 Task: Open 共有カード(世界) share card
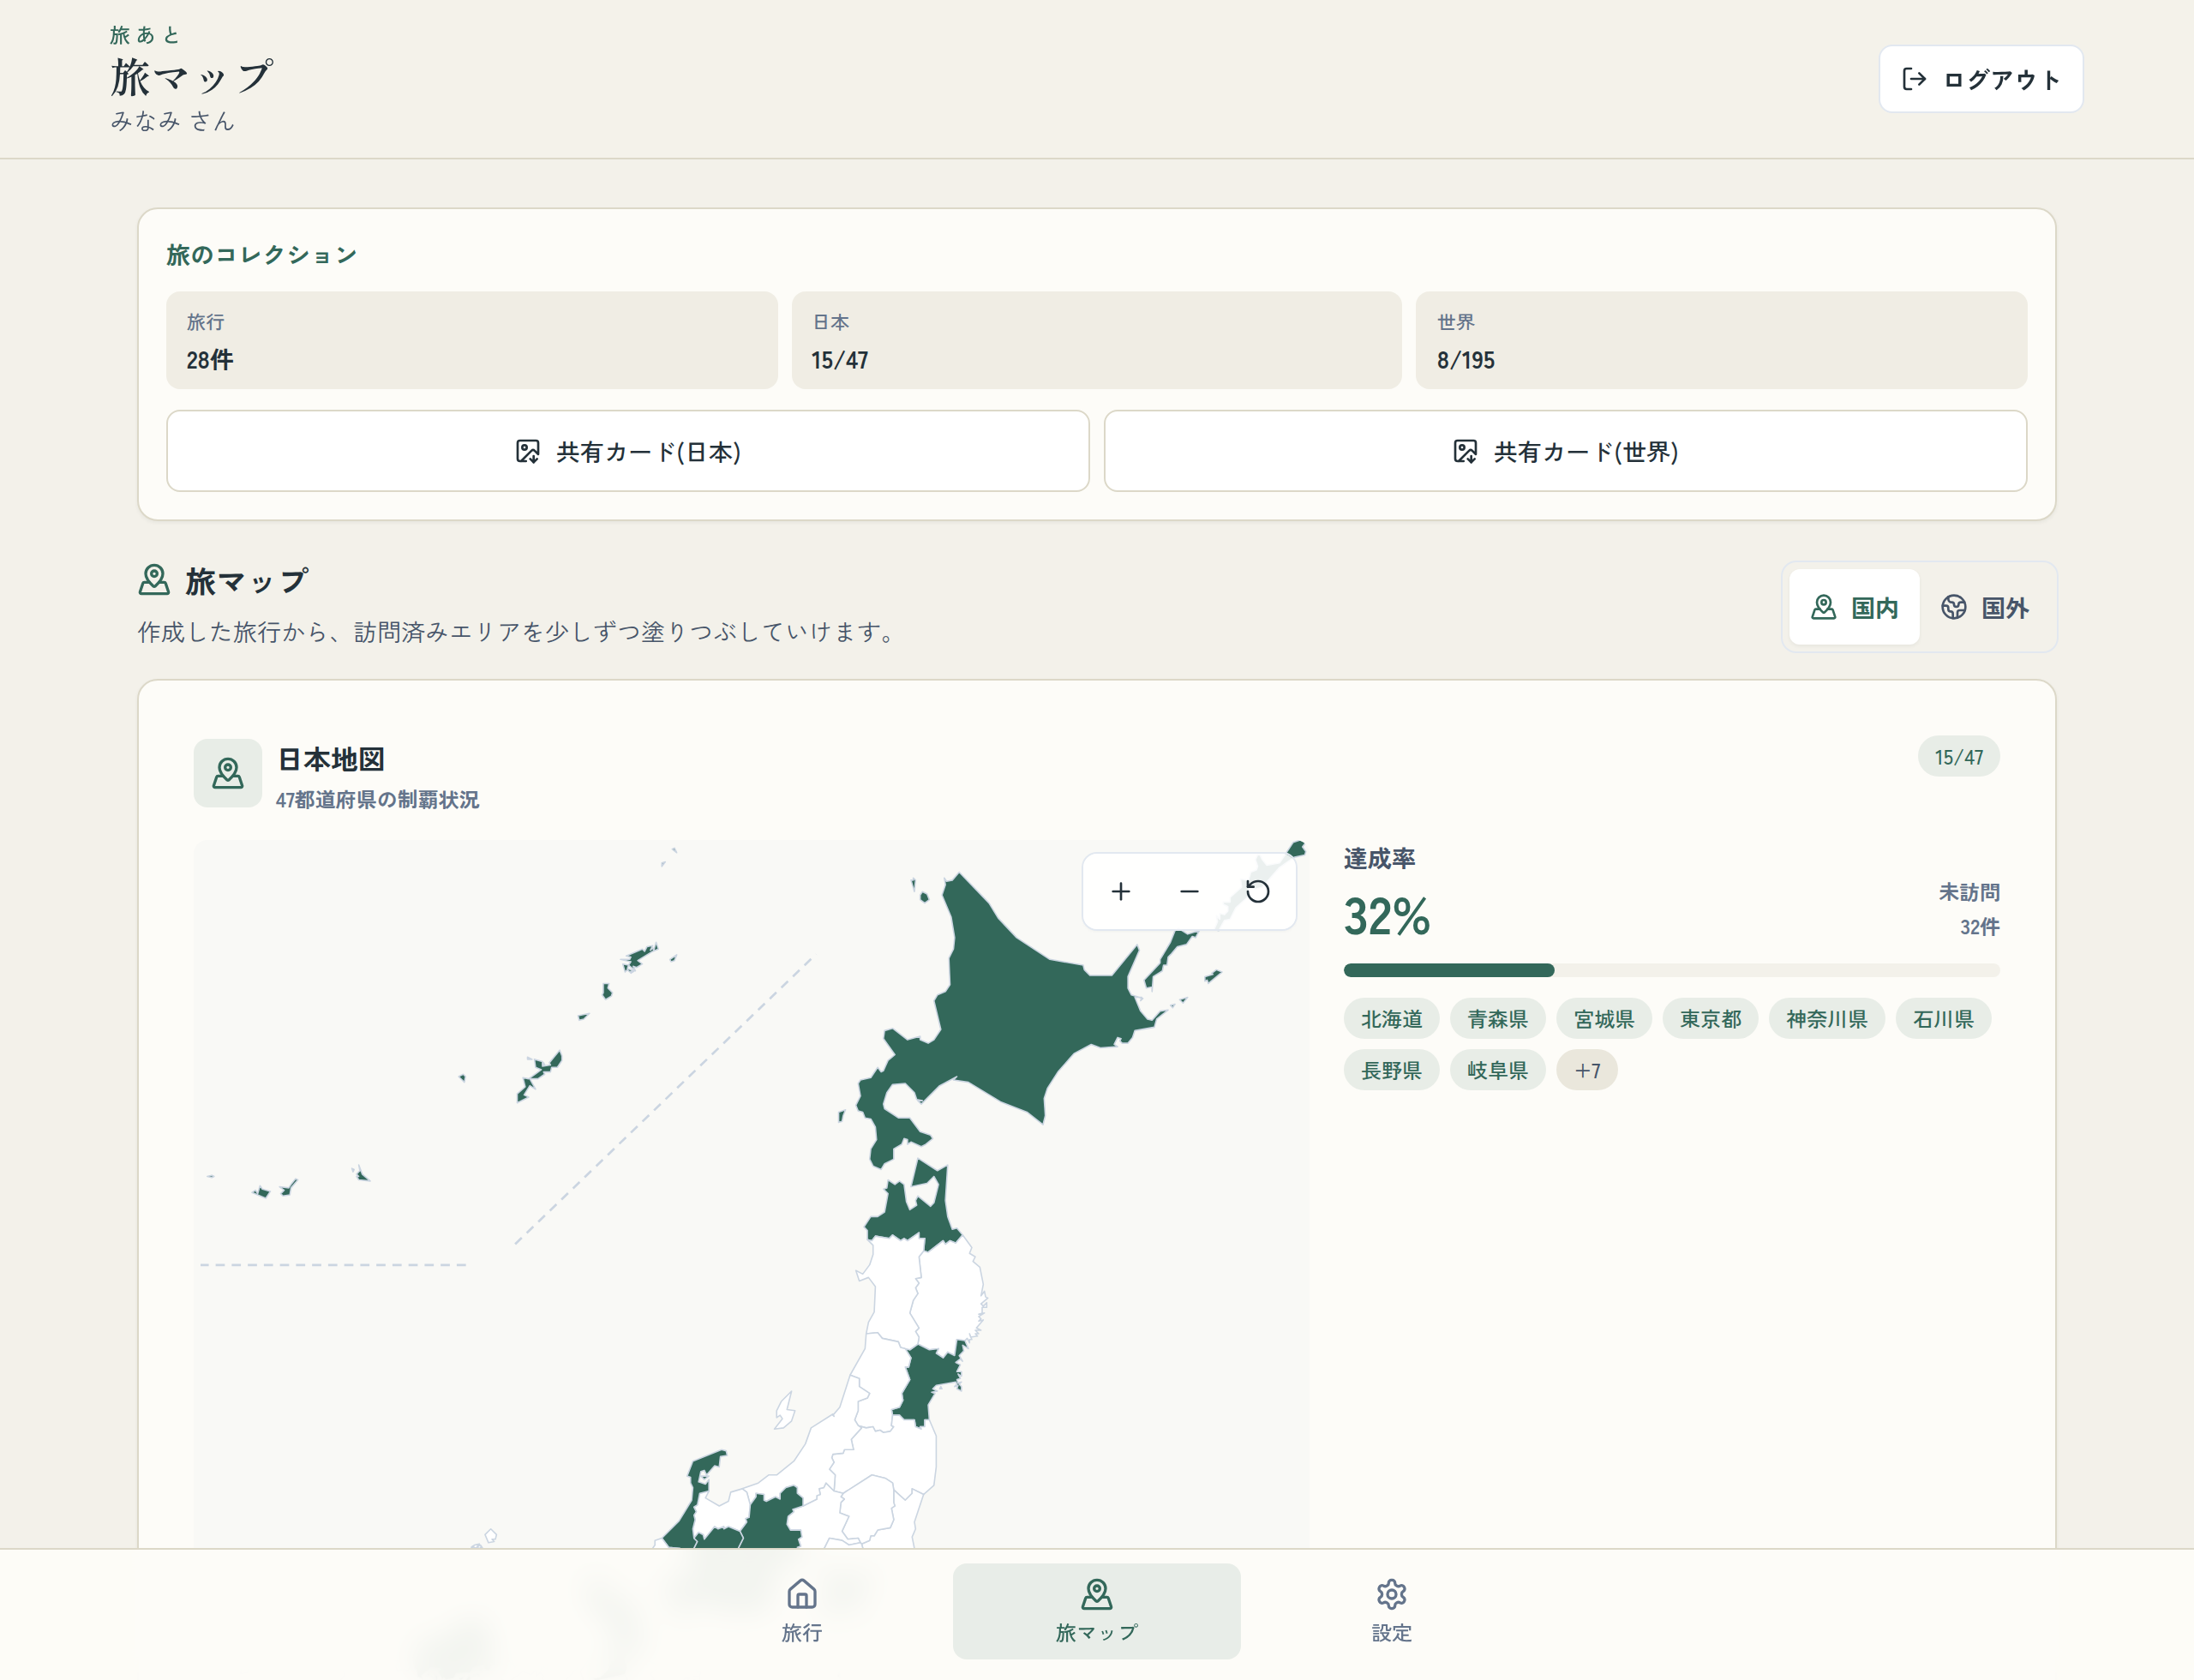coord(1565,451)
